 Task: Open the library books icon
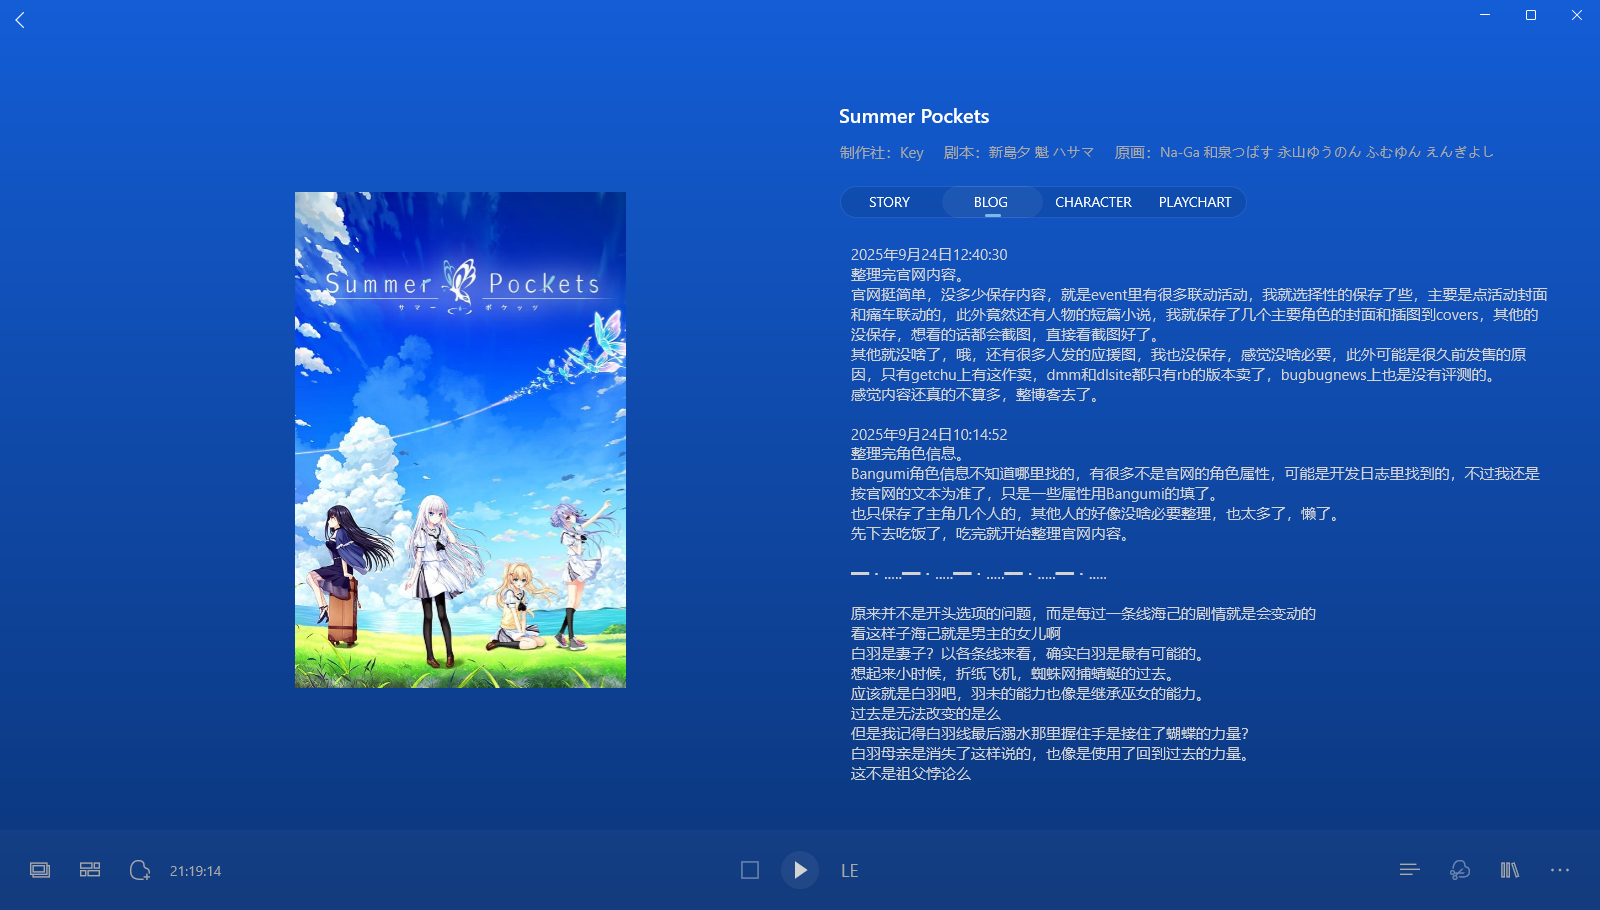coord(1510,870)
